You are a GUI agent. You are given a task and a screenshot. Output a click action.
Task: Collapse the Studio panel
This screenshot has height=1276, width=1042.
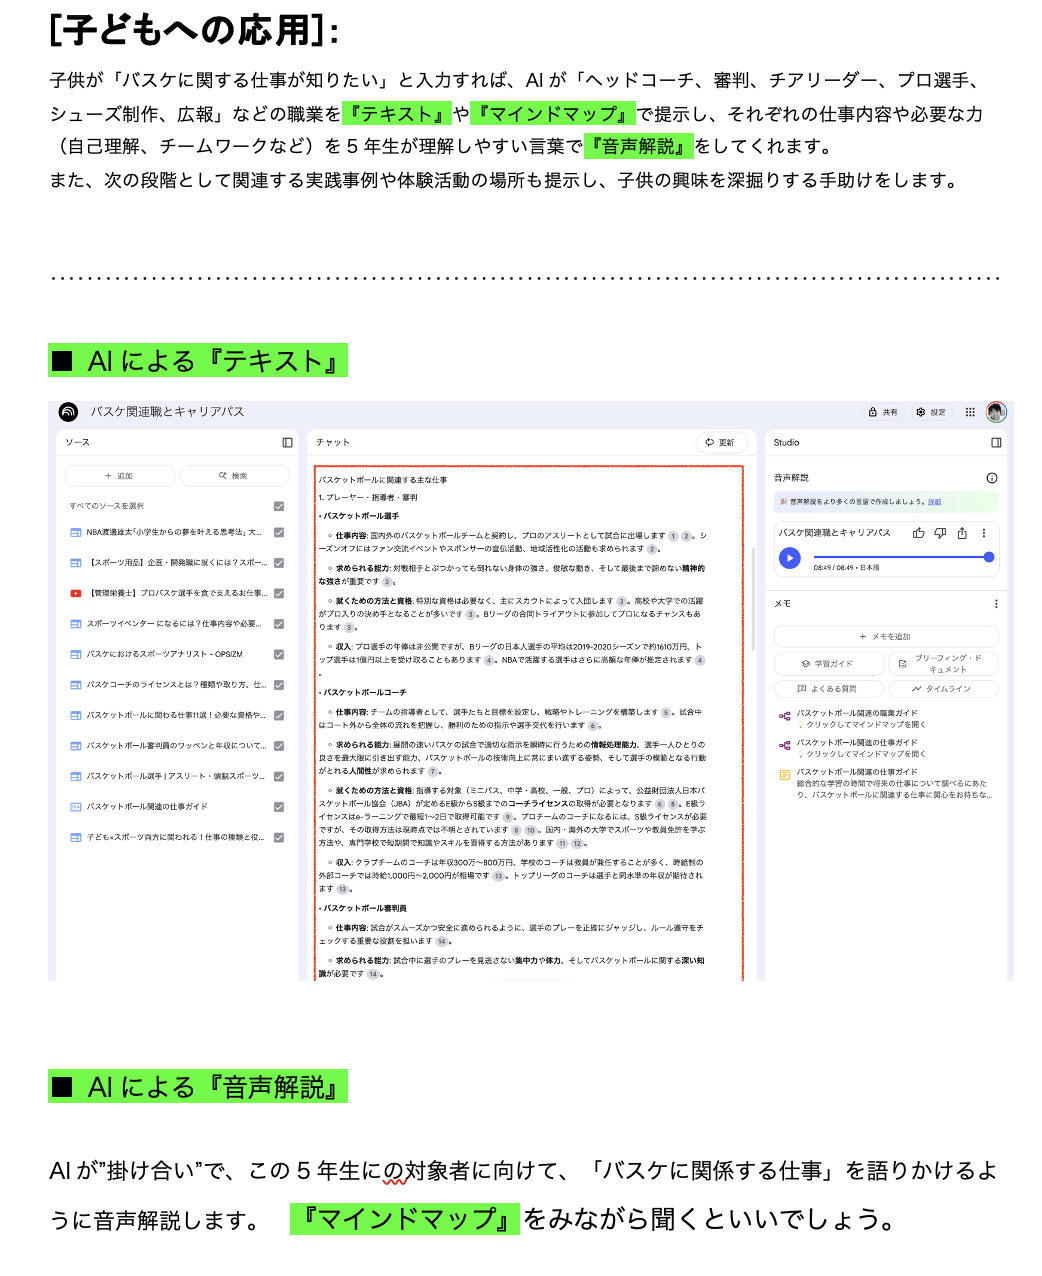pyautogui.click(x=996, y=442)
